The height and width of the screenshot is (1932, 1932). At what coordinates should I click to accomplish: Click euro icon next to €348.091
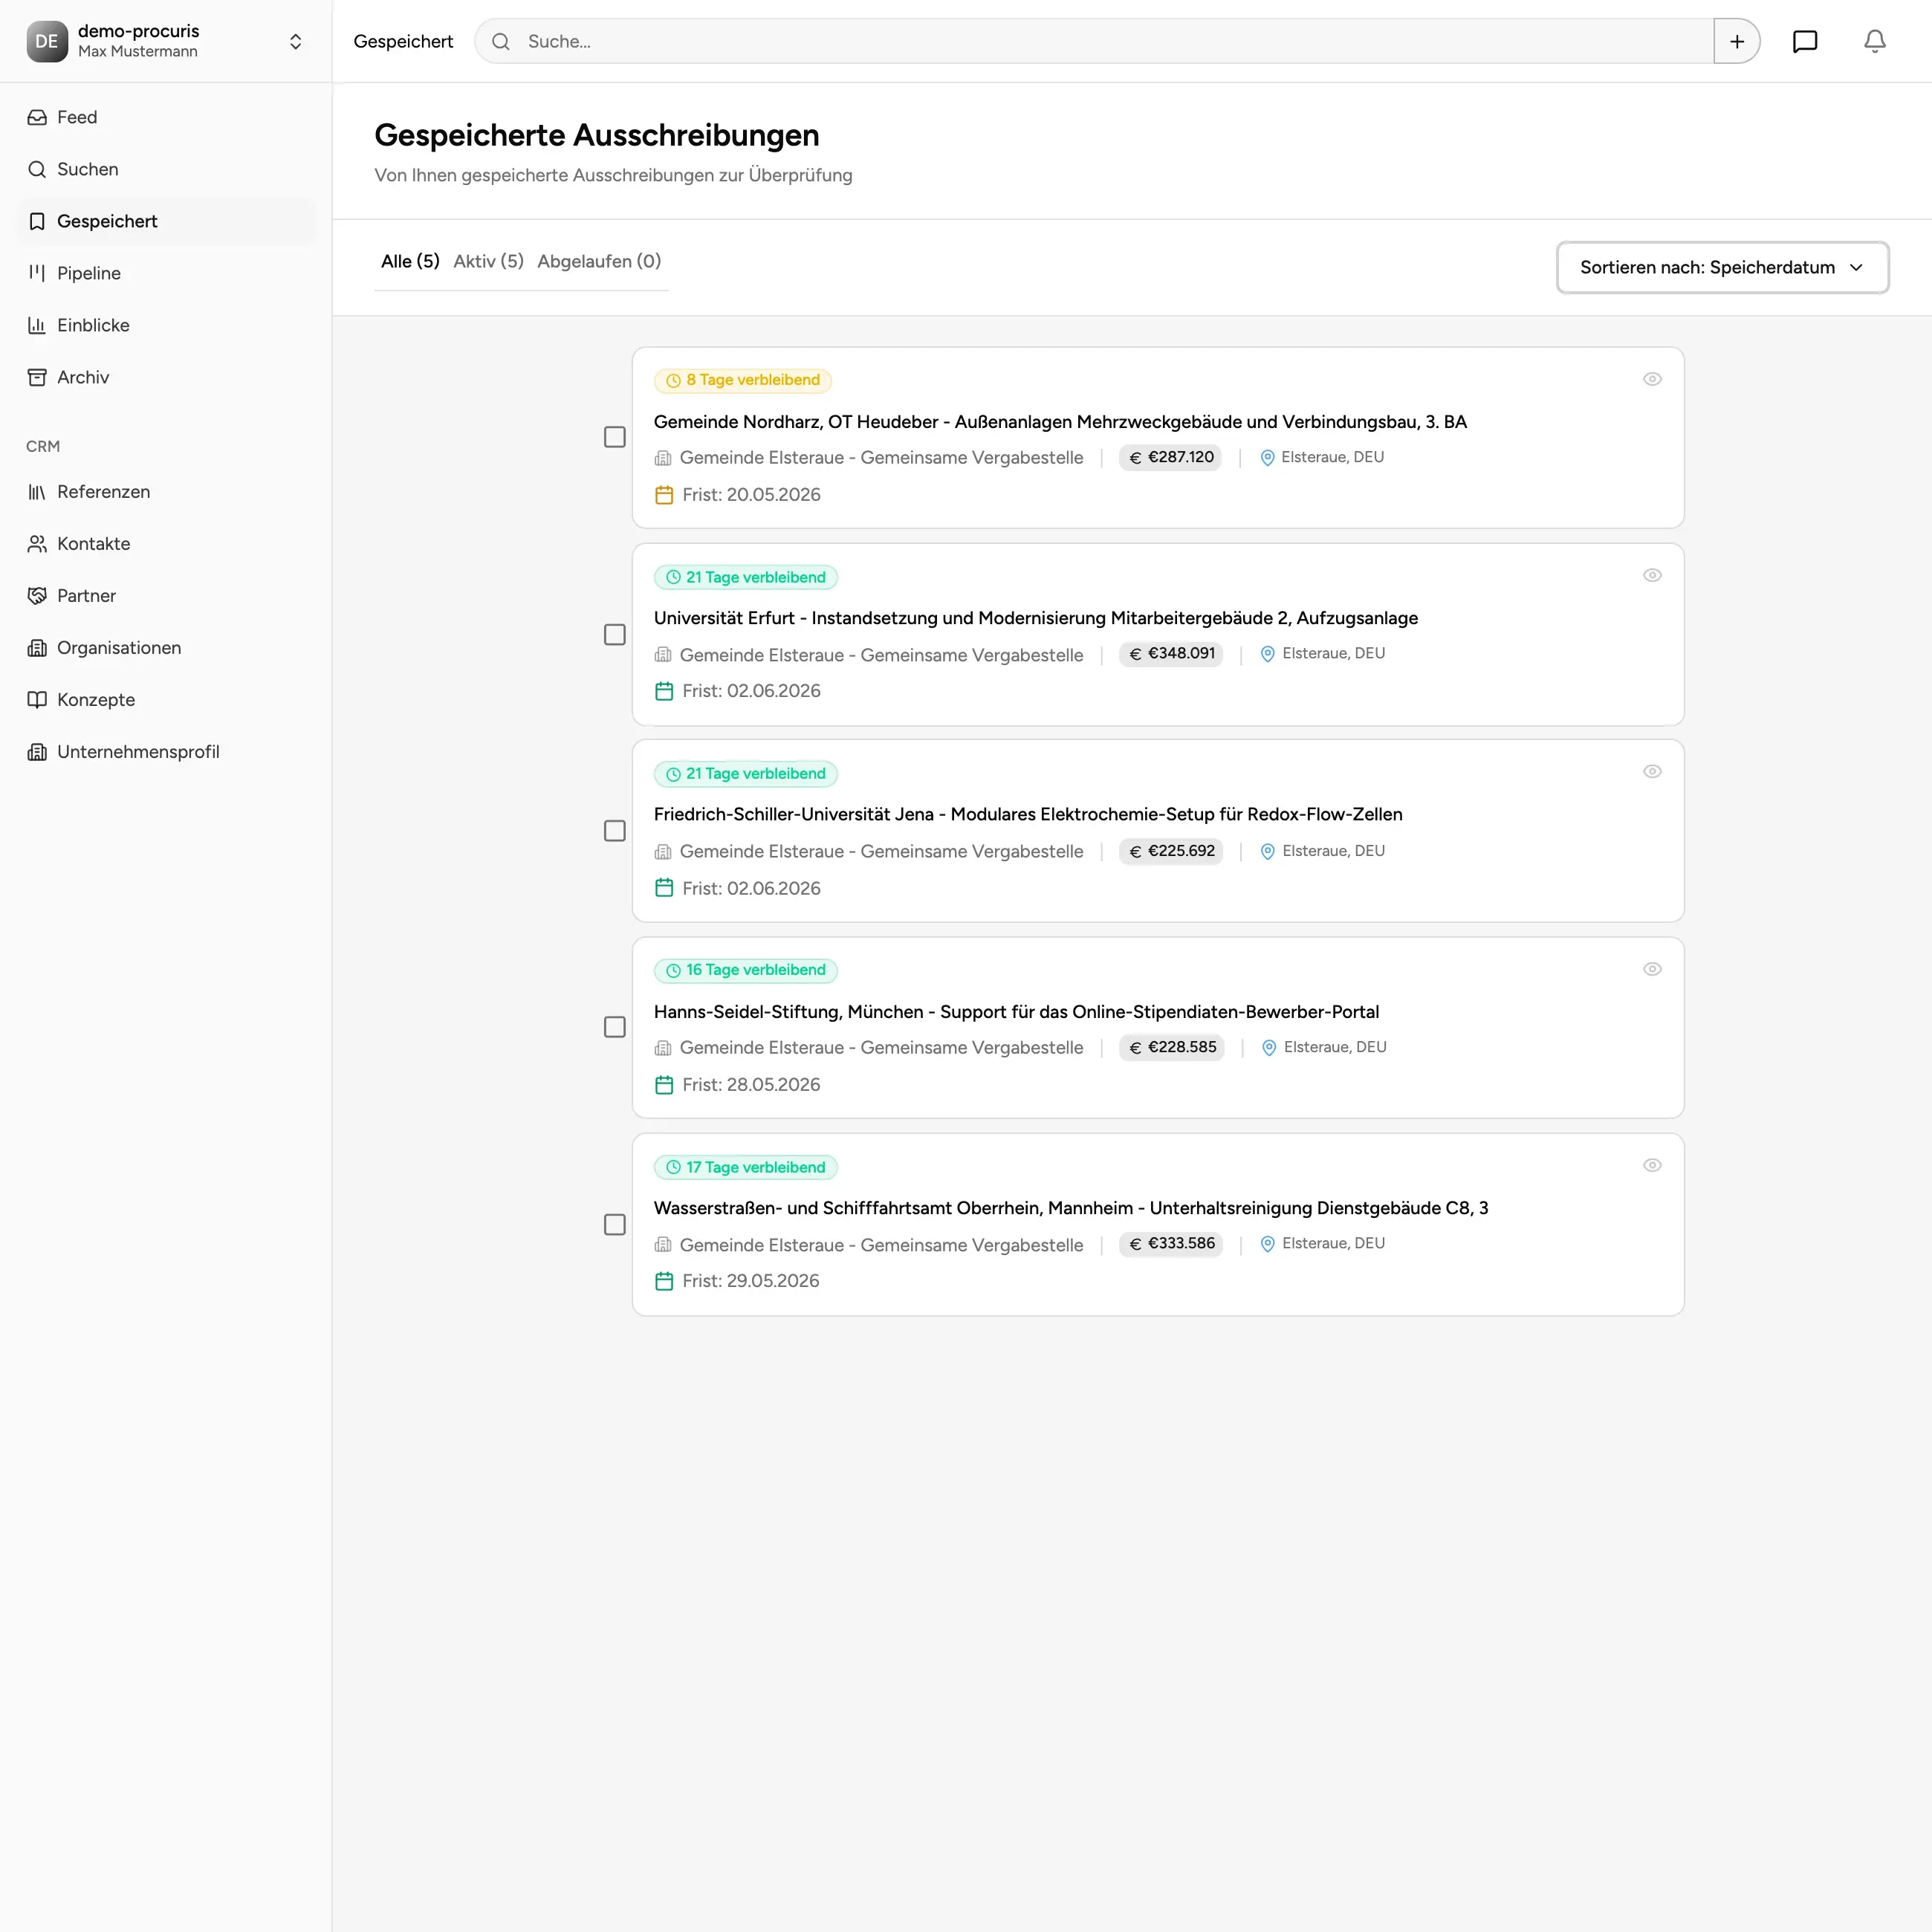pos(1135,655)
